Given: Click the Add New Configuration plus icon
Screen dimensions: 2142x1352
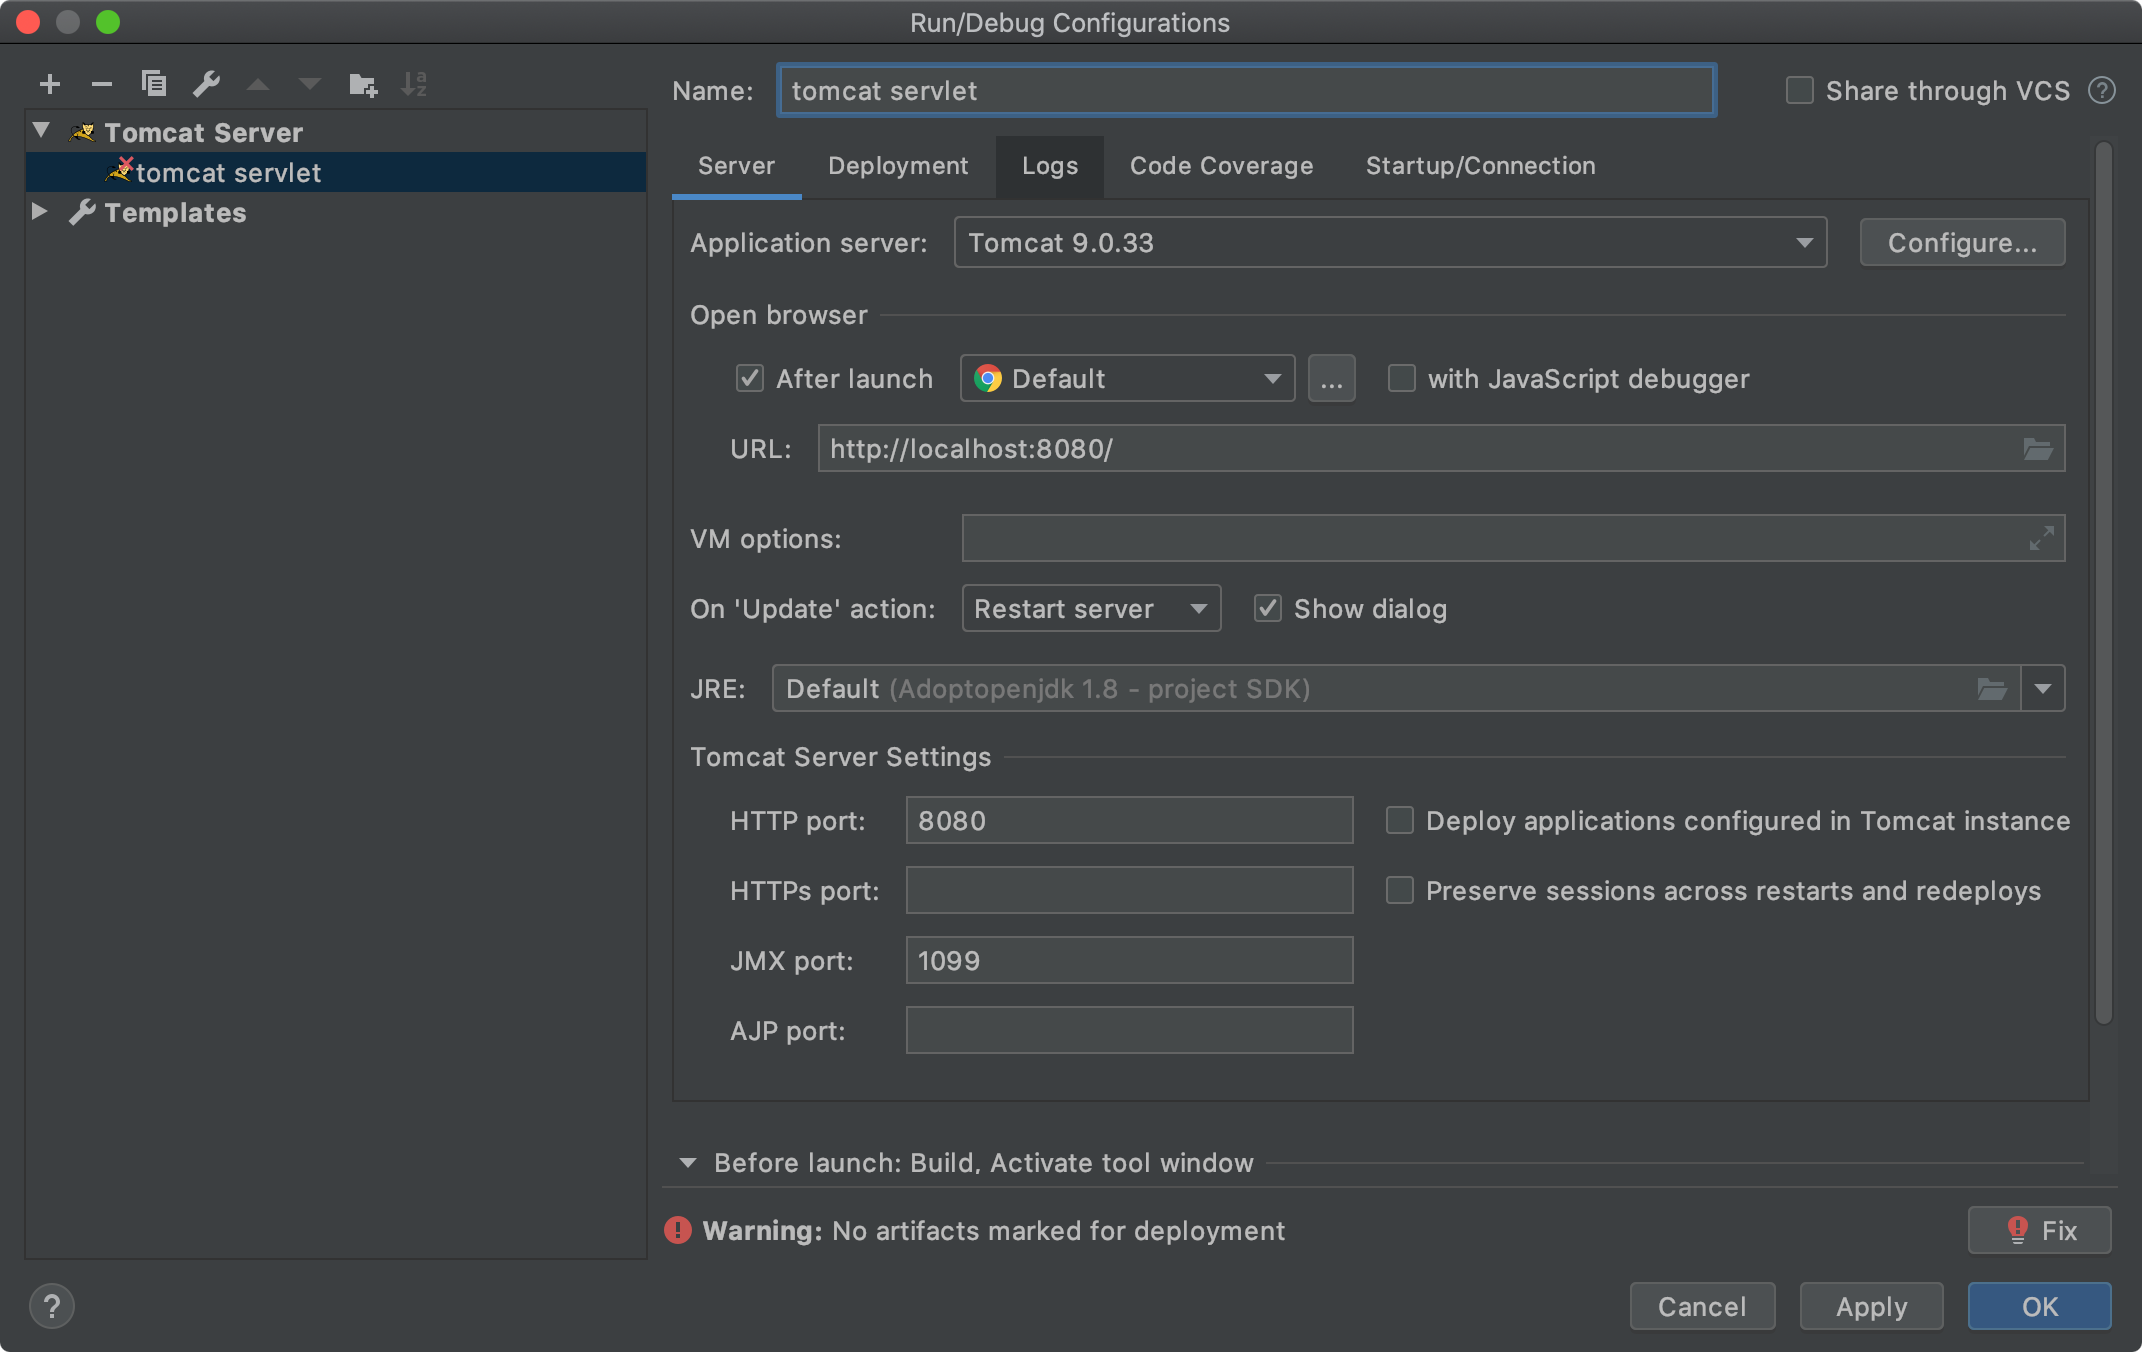Looking at the screenshot, I should pyautogui.click(x=50, y=85).
